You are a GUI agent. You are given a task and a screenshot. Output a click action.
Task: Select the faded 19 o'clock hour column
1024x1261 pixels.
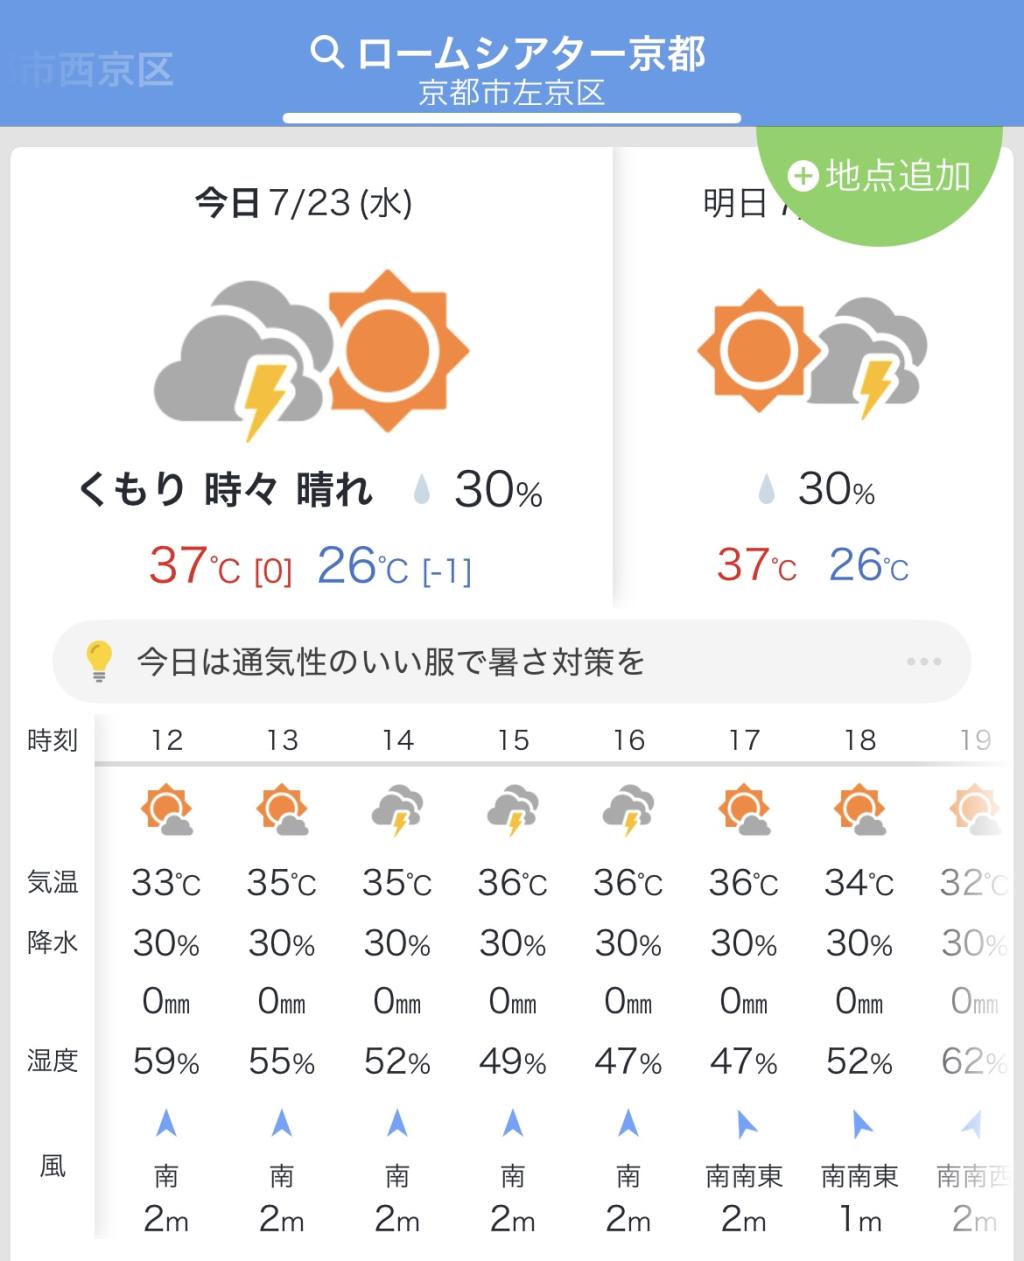975,740
